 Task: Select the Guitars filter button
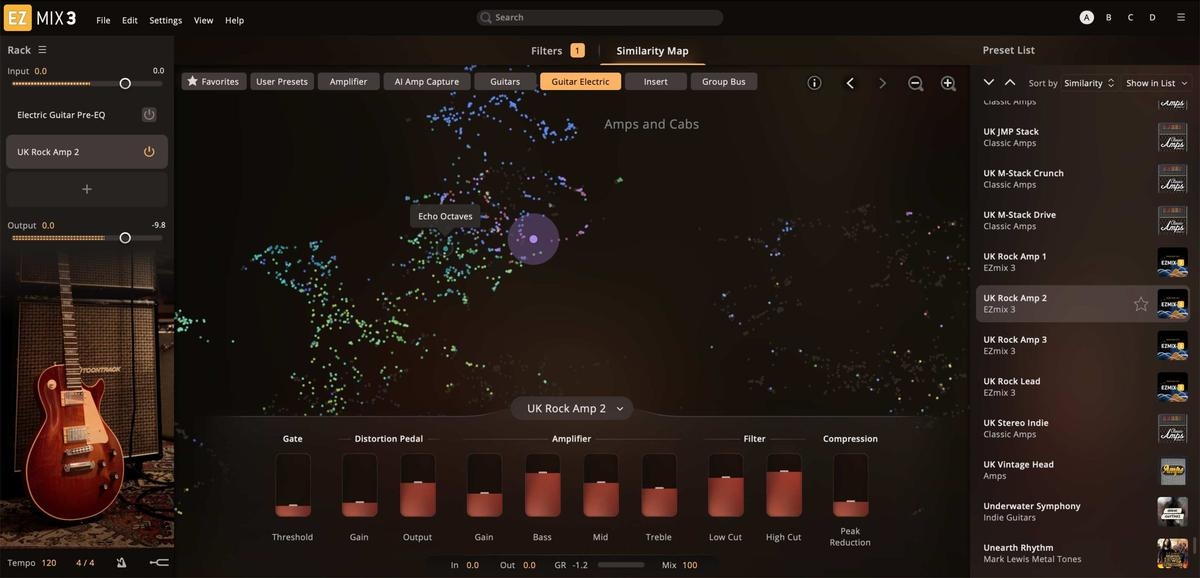[505, 81]
